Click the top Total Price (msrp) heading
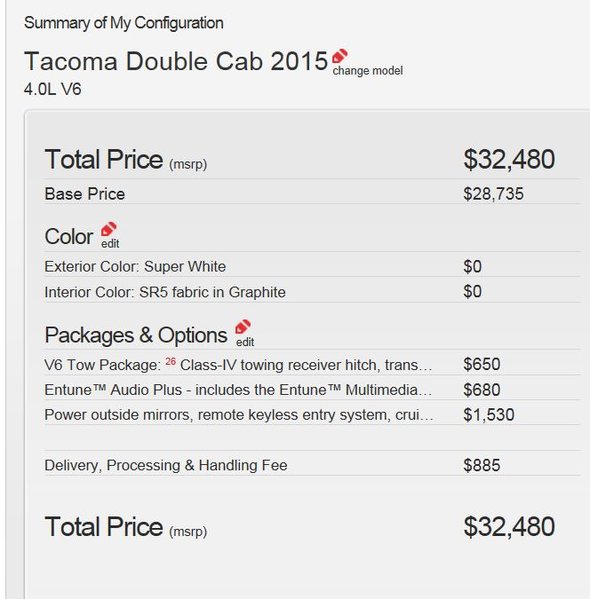This screenshot has width=590, height=599. click(x=126, y=160)
